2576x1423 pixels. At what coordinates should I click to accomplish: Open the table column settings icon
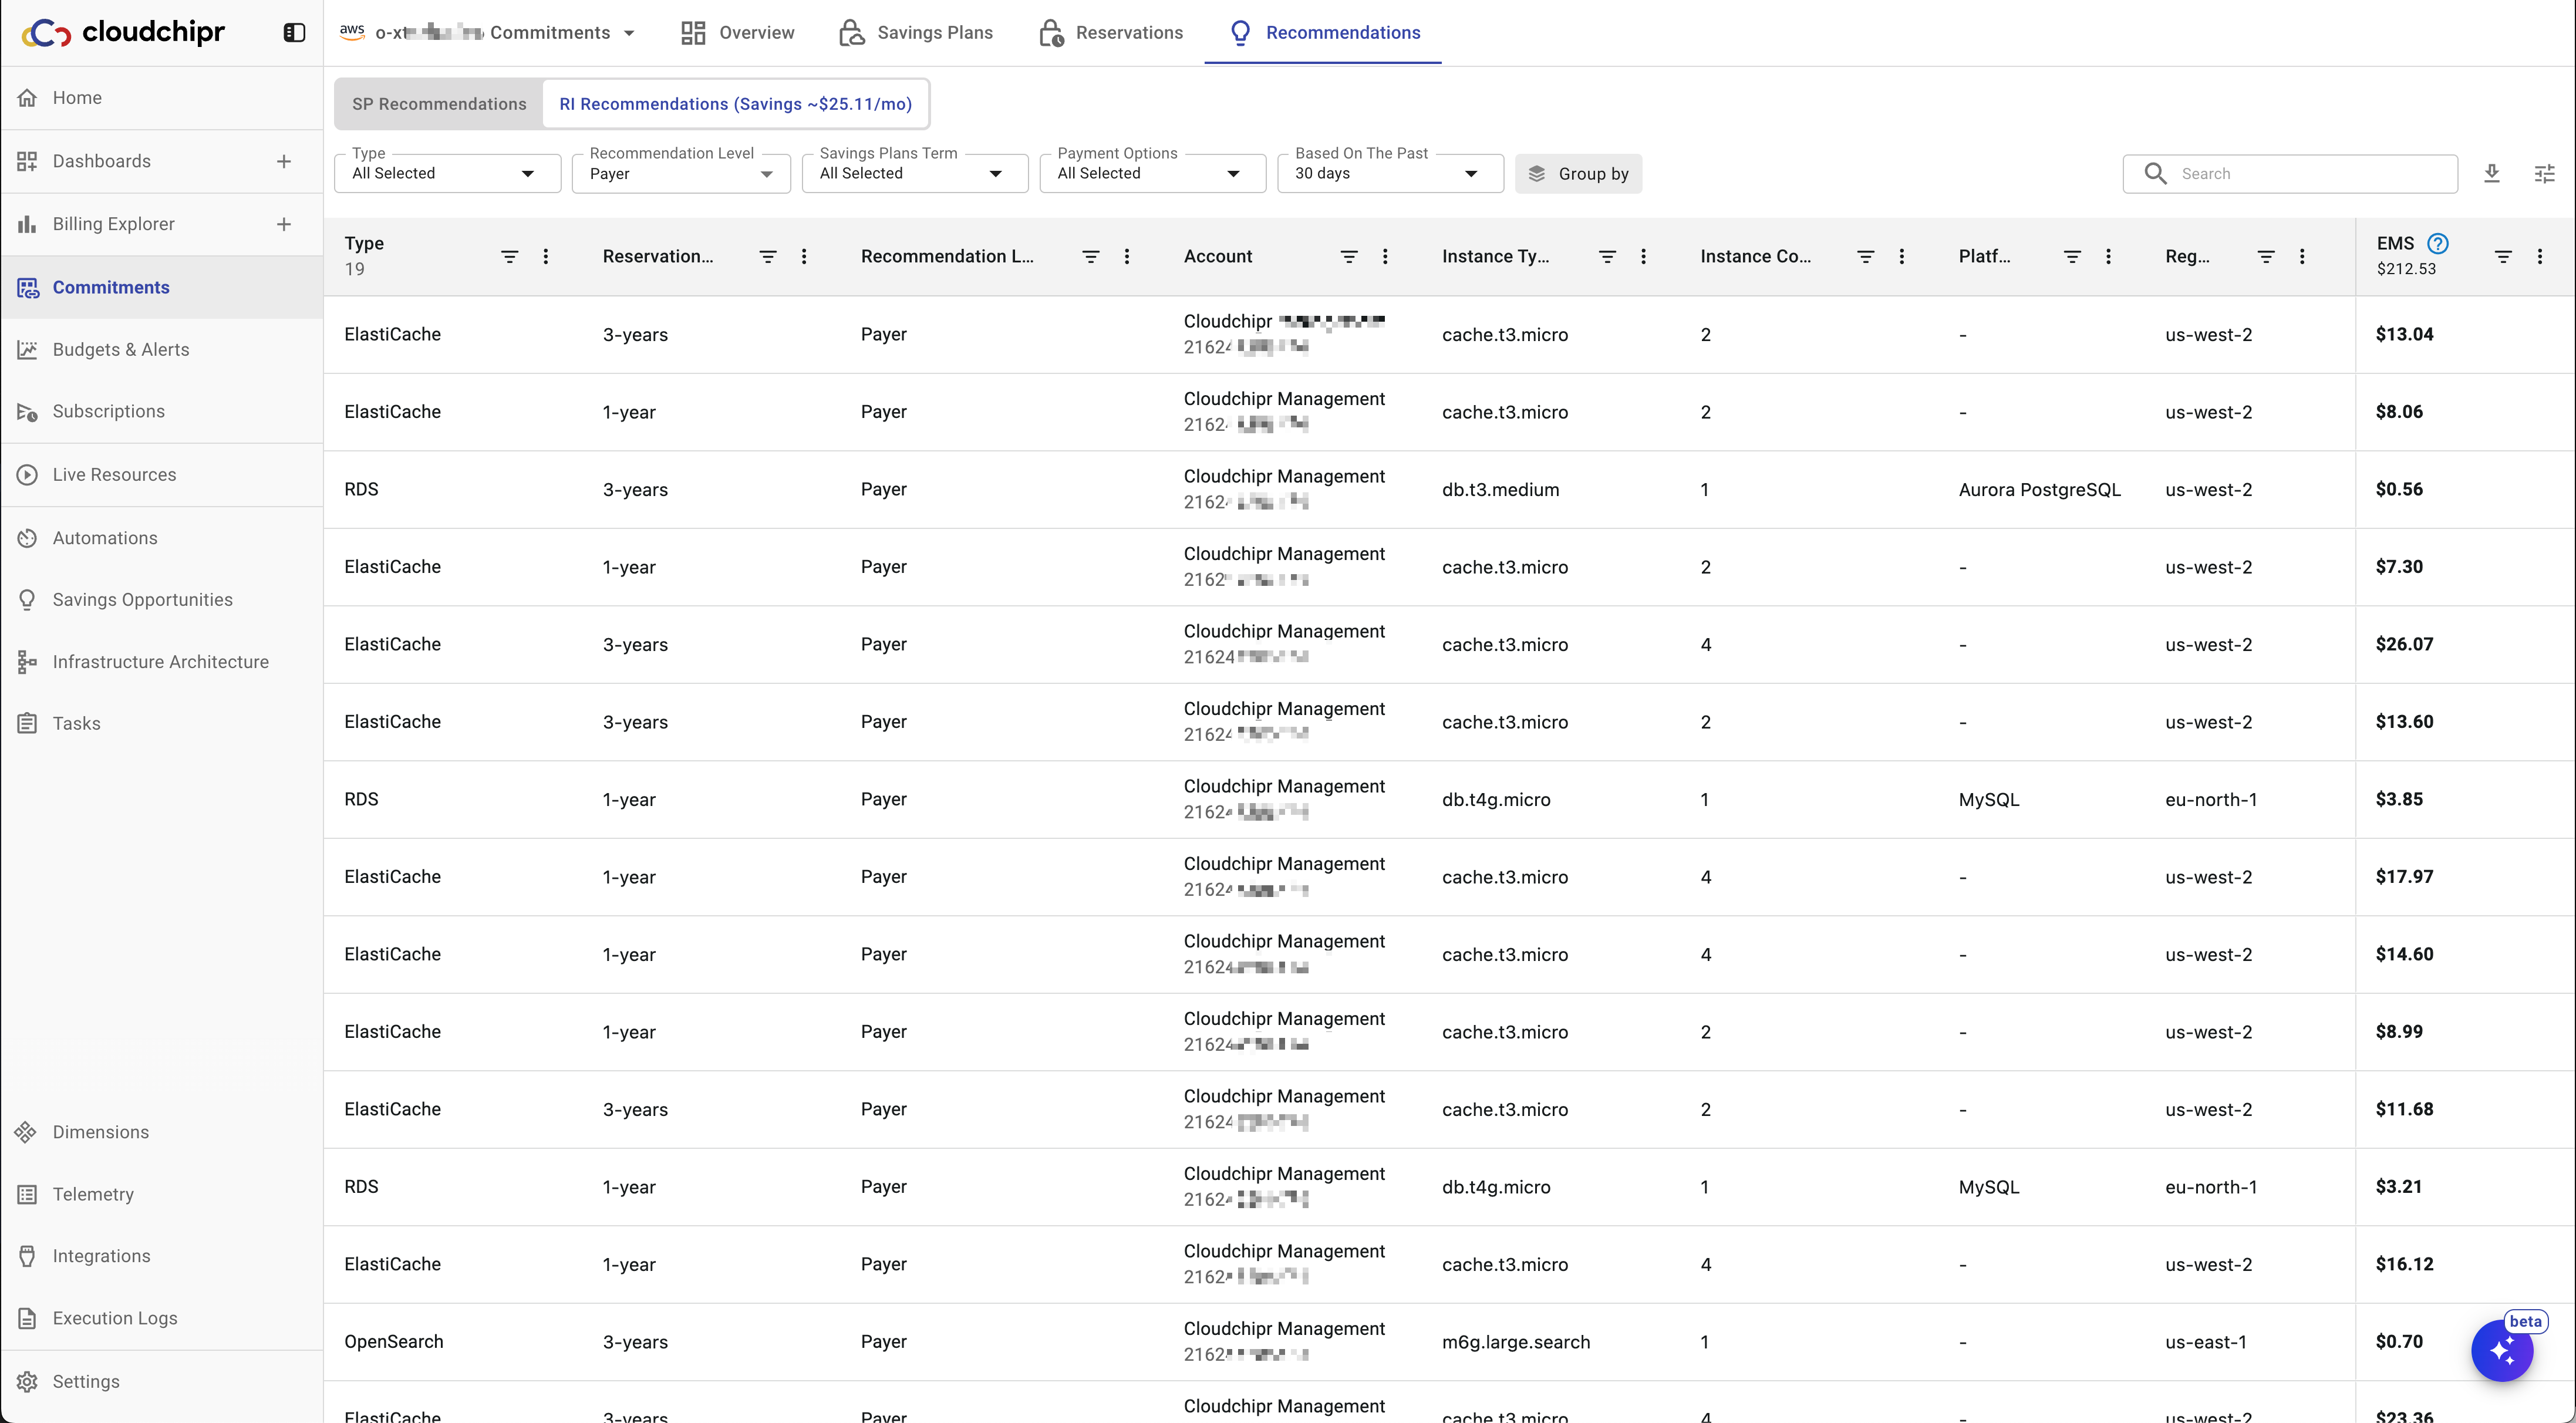coord(2544,173)
